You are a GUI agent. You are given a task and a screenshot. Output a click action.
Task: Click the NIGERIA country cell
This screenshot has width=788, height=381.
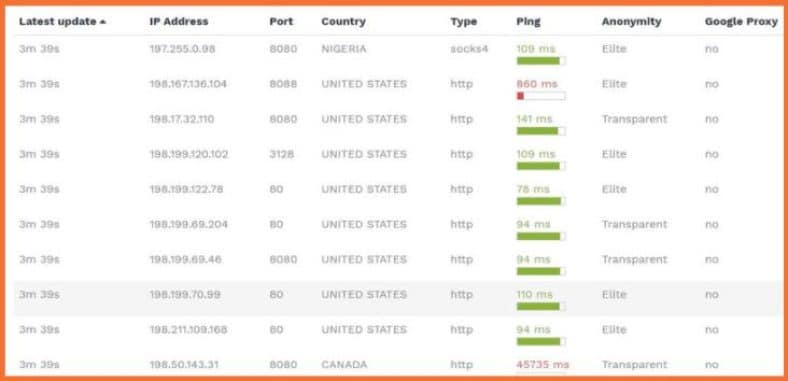tap(344, 49)
